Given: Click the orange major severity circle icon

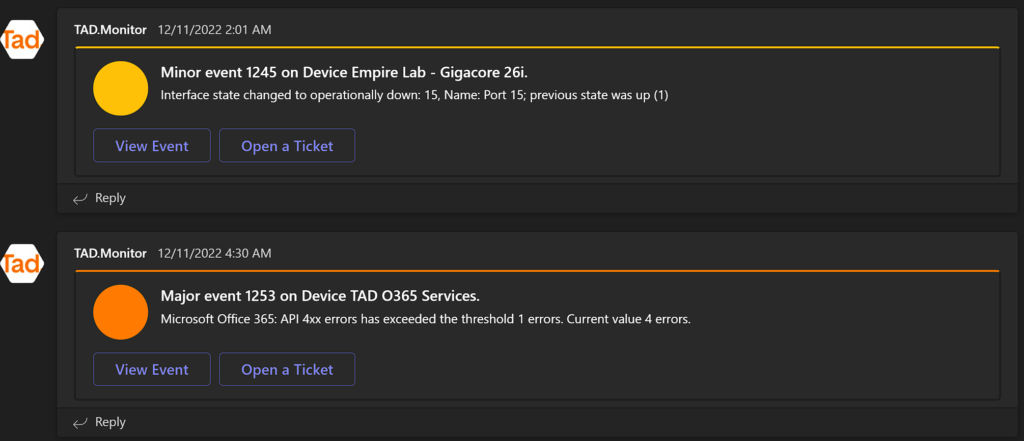Looking at the screenshot, I should tap(121, 312).
